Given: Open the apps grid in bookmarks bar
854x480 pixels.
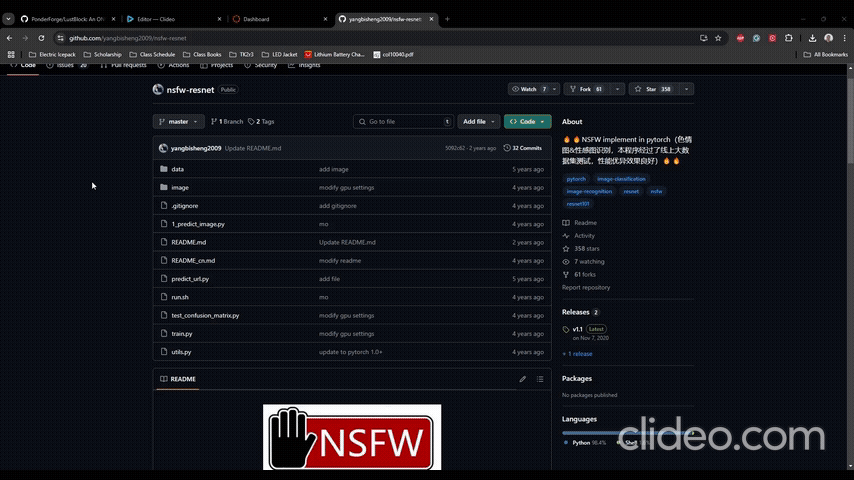Looking at the screenshot, I should click(x=11, y=54).
